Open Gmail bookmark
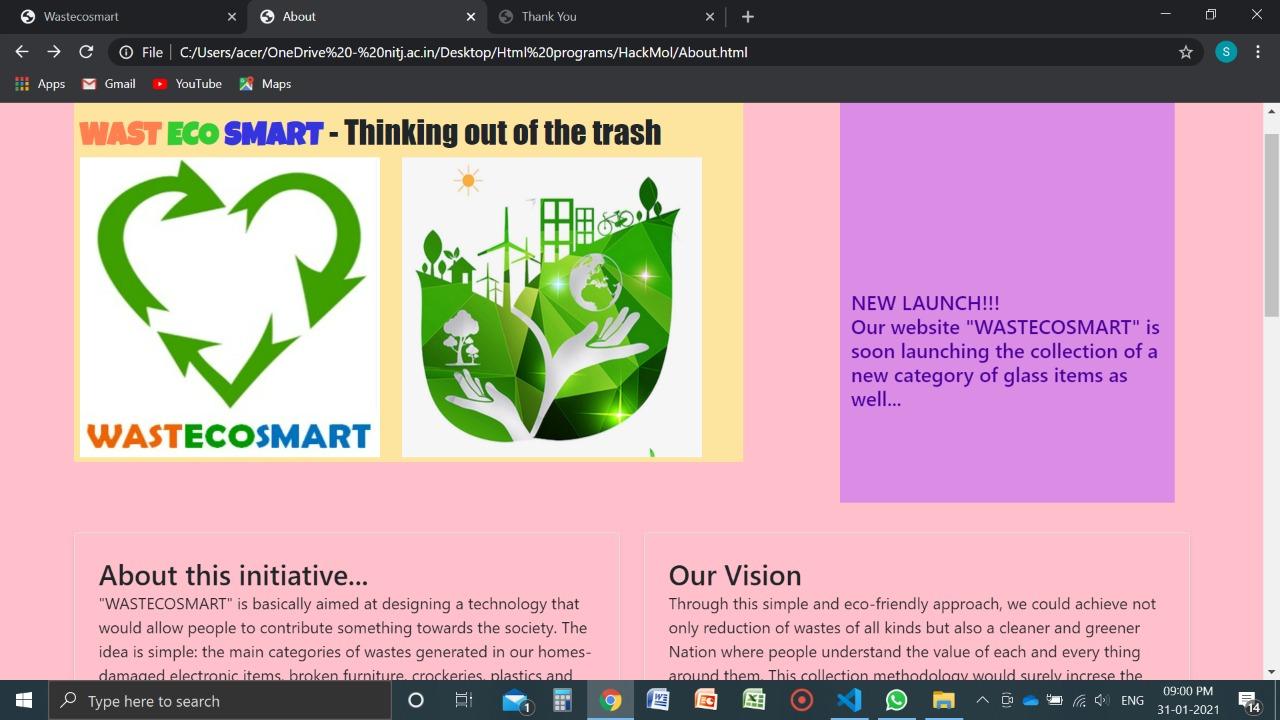Screen dimensions: 1280x720 108,84
